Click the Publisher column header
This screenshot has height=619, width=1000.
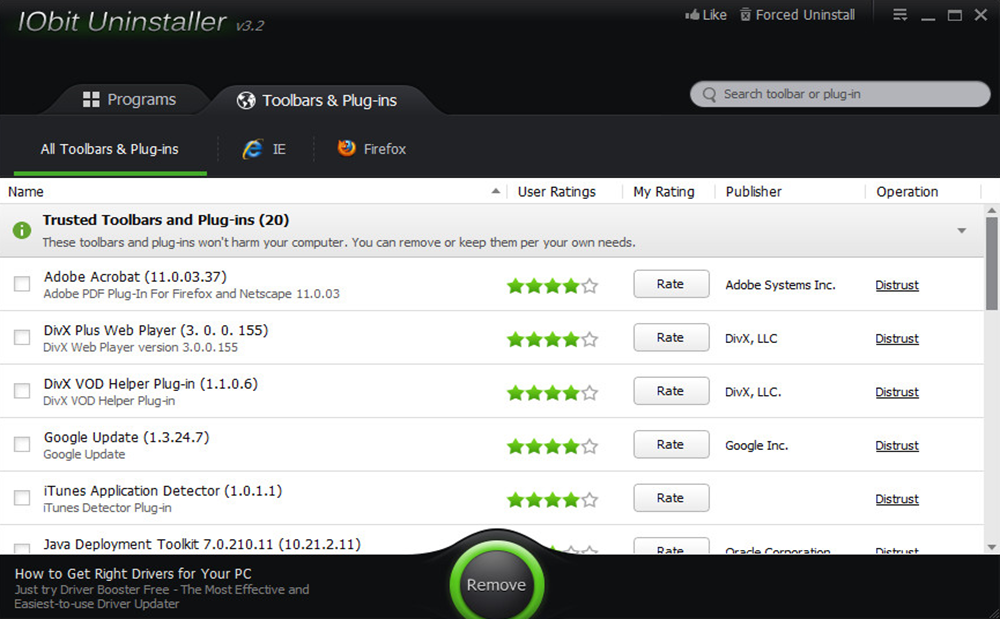(x=753, y=192)
